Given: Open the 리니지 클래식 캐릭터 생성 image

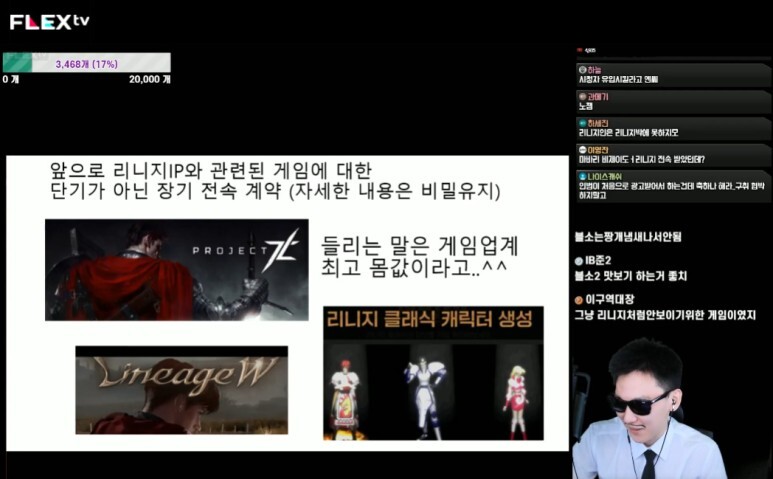Looking at the screenshot, I should 433,373.
